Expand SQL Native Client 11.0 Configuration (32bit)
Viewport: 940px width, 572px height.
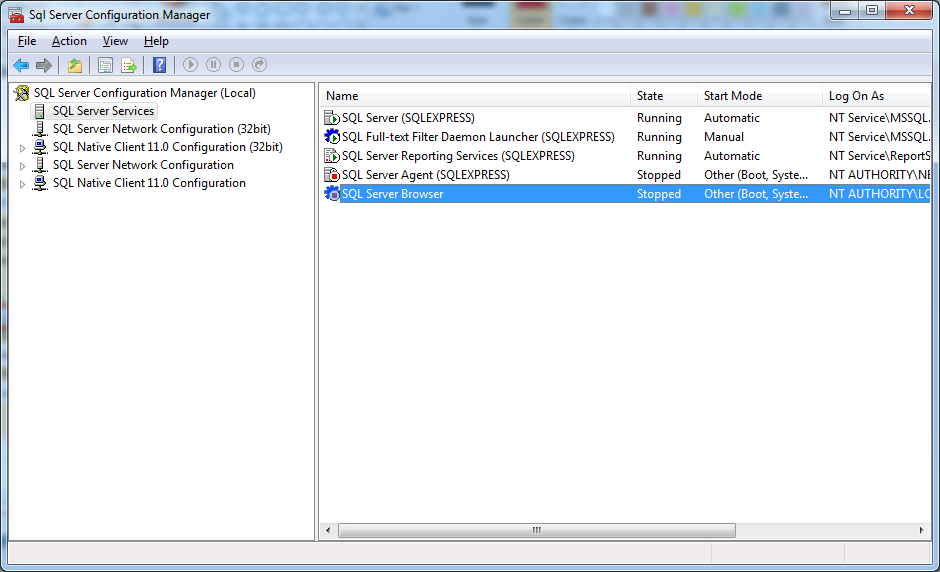point(22,147)
